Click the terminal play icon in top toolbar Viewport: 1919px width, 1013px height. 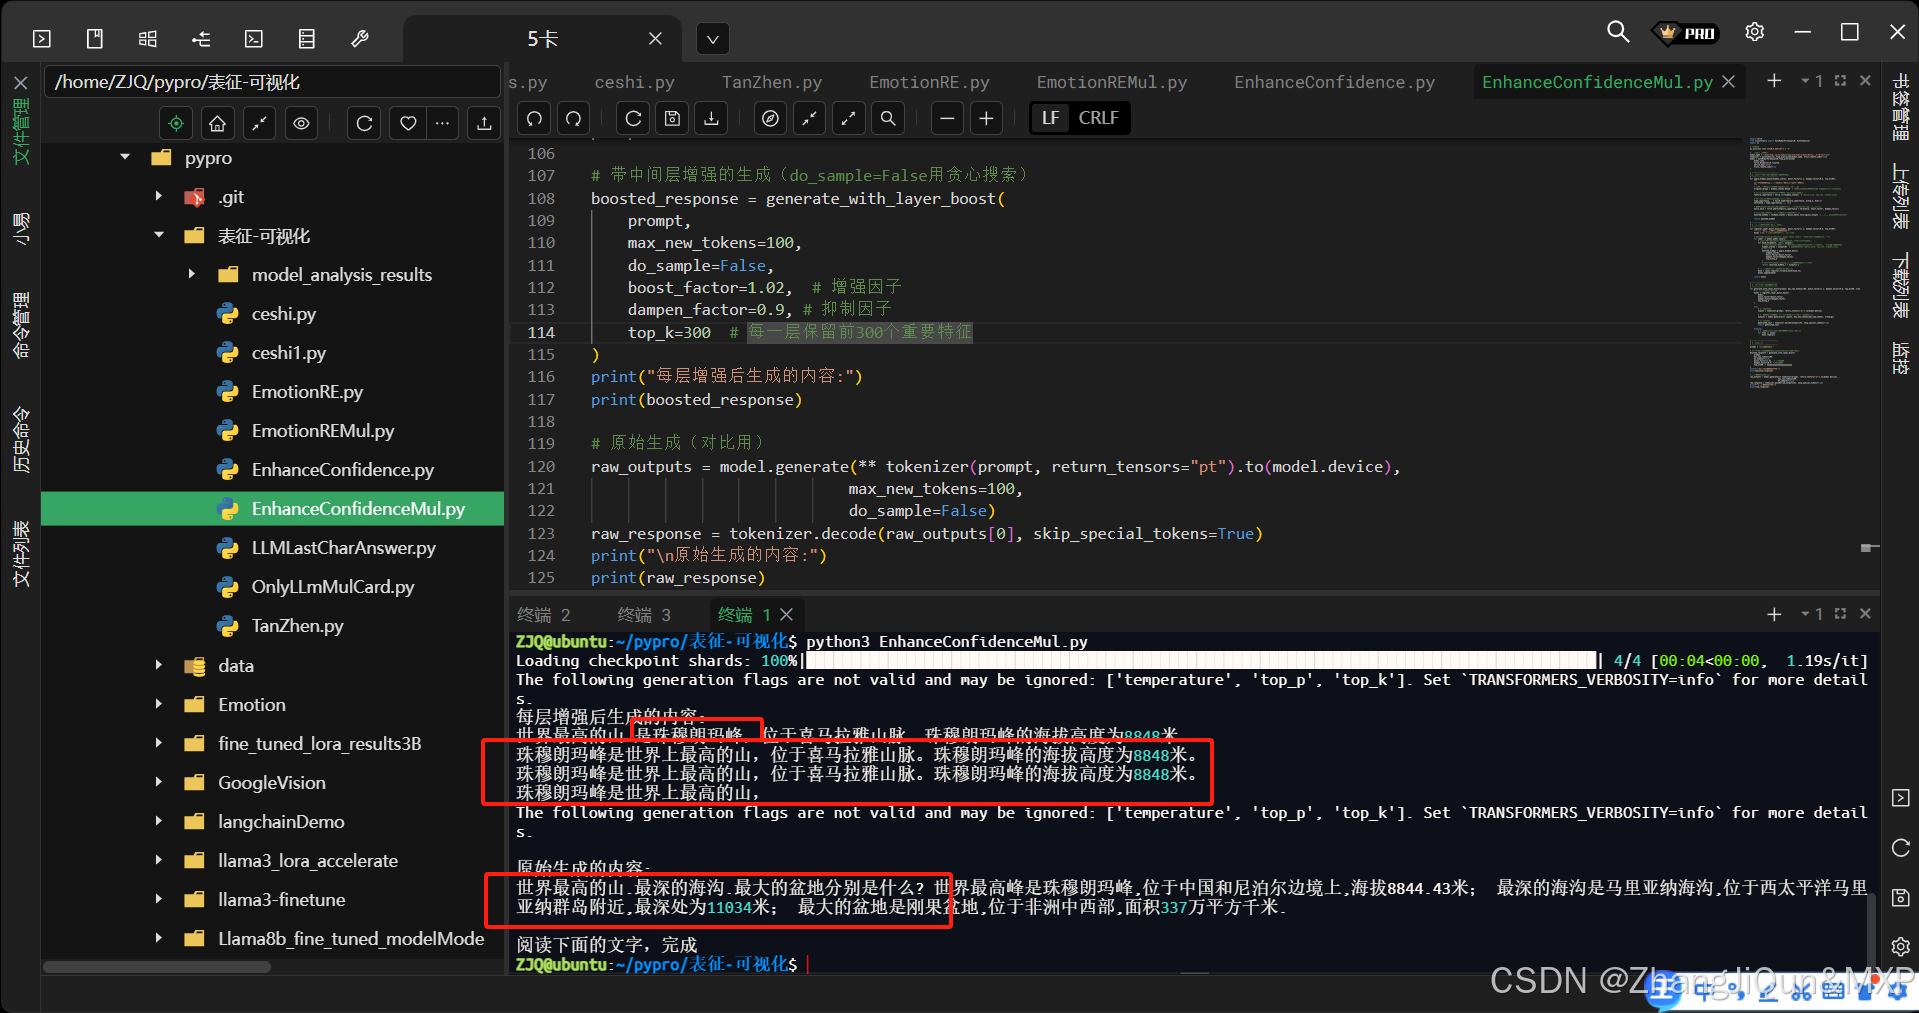click(42, 39)
